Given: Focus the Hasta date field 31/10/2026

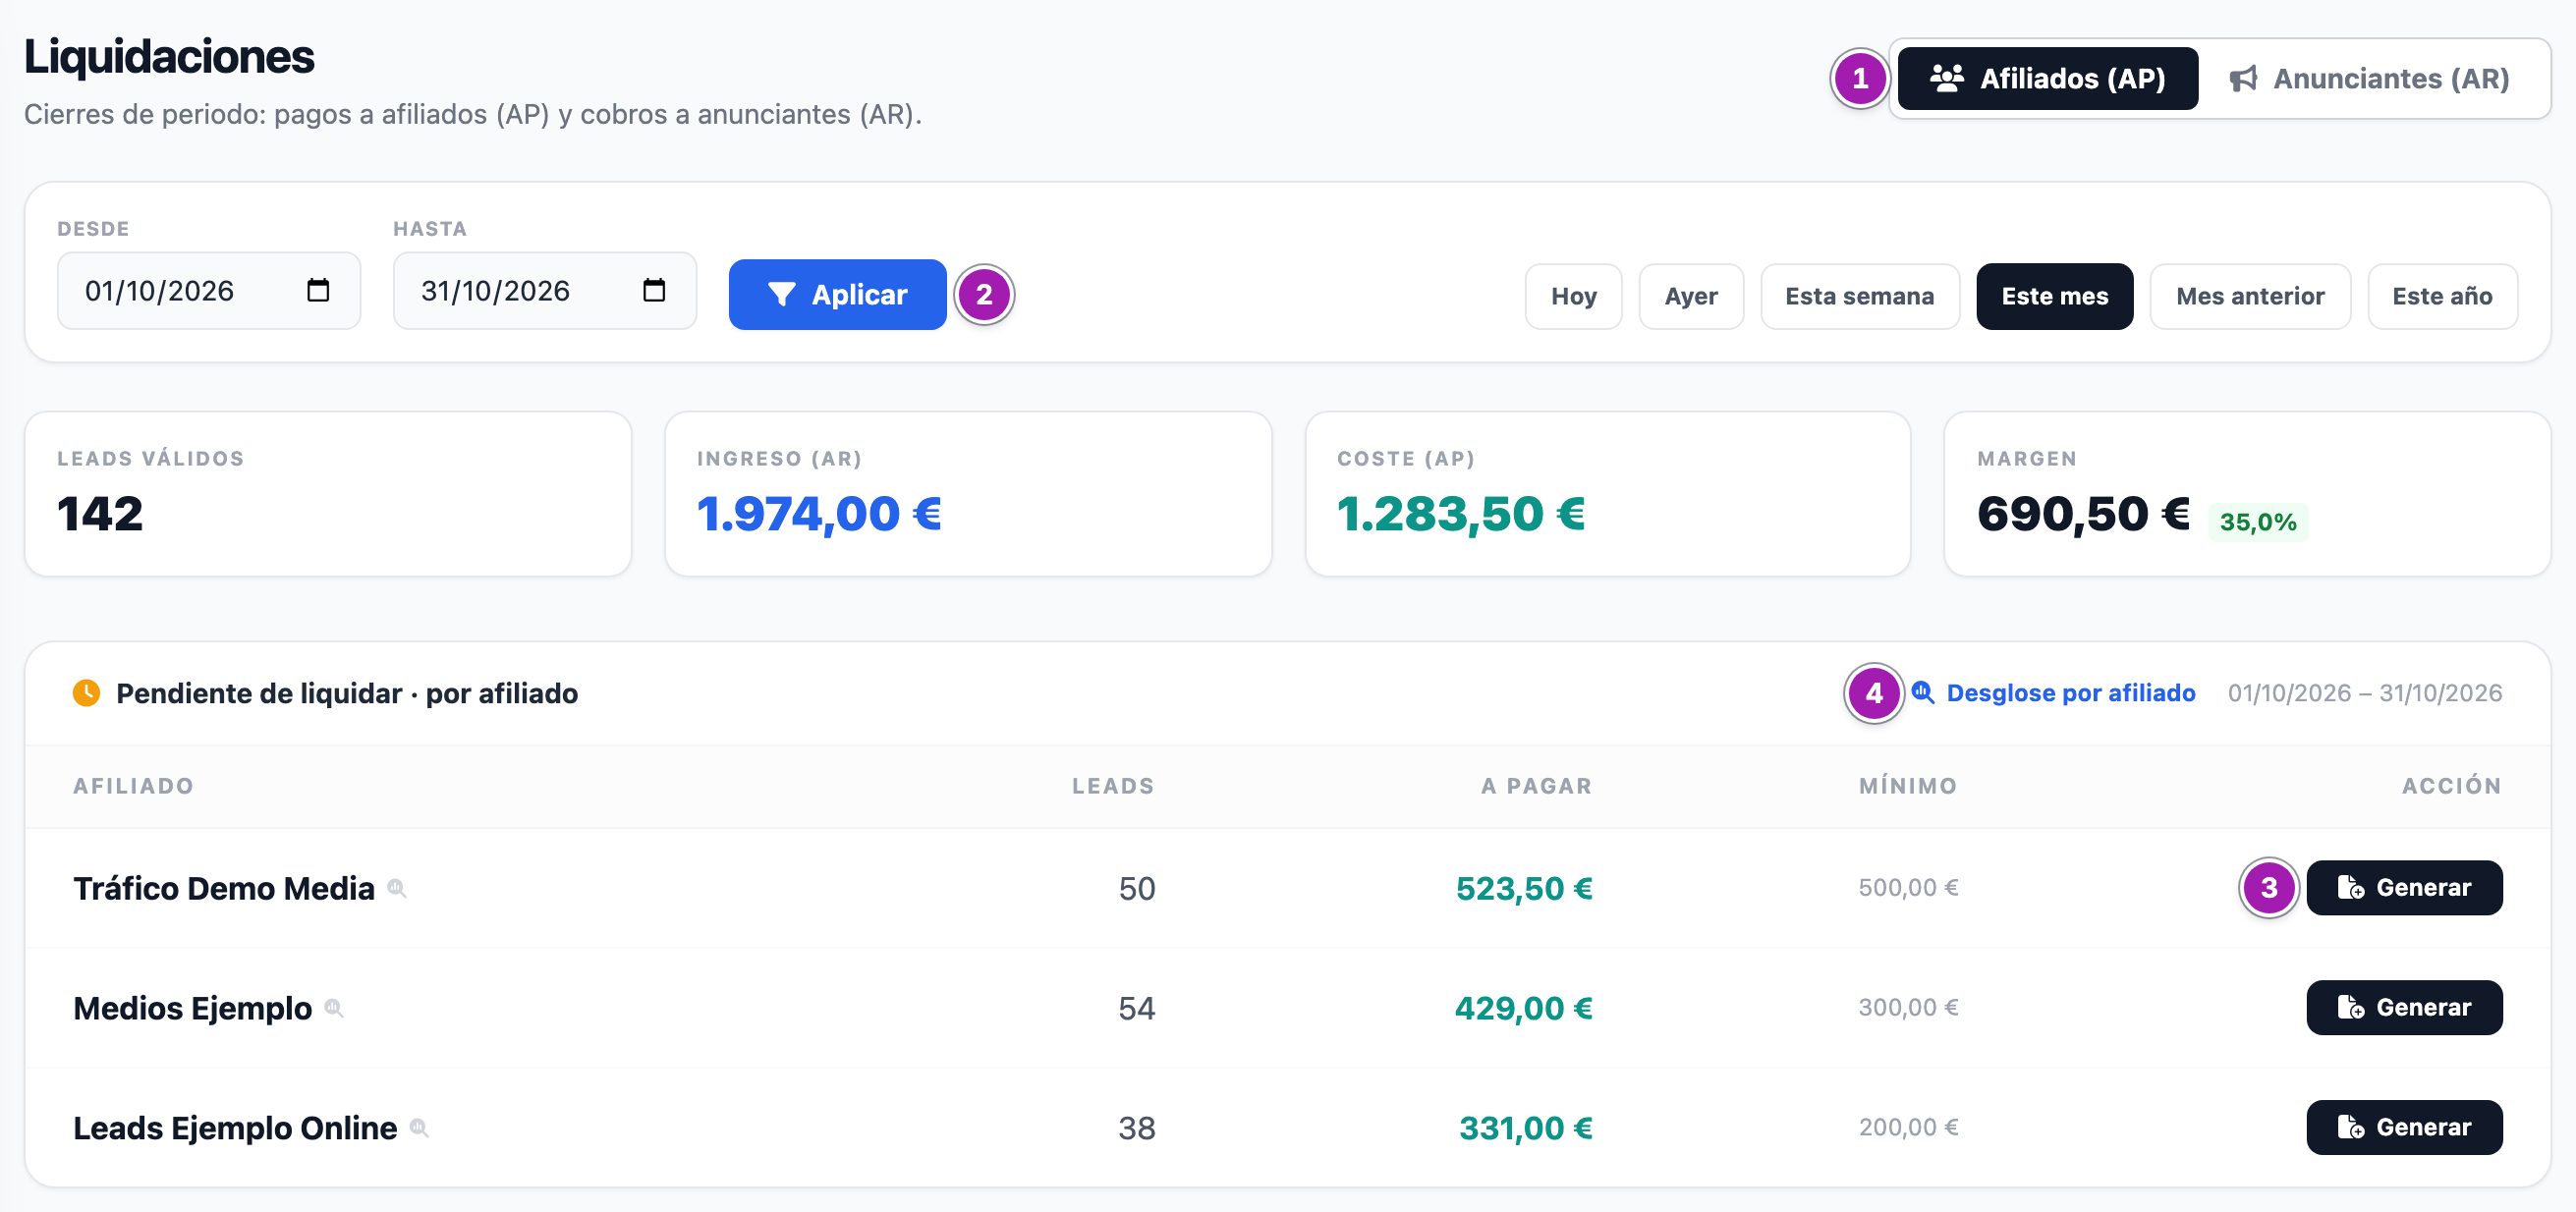Looking at the screenshot, I should coord(545,291).
